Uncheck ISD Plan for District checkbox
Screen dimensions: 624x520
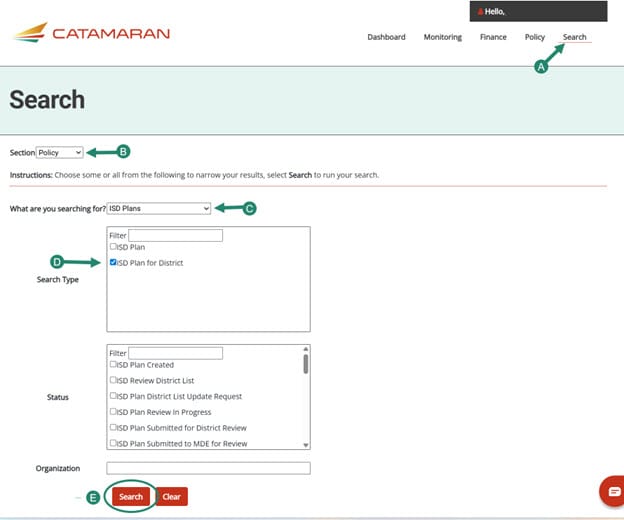tap(113, 262)
